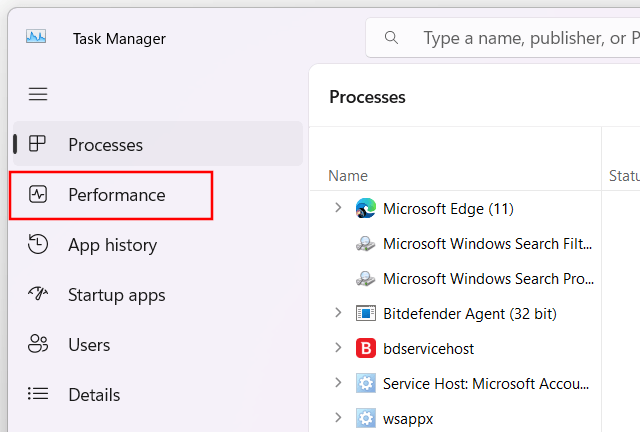Image resolution: width=640 pixels, height=432 pixels.
Task: Toggle the hamburger navigation menu
Action: pos(38,94)
